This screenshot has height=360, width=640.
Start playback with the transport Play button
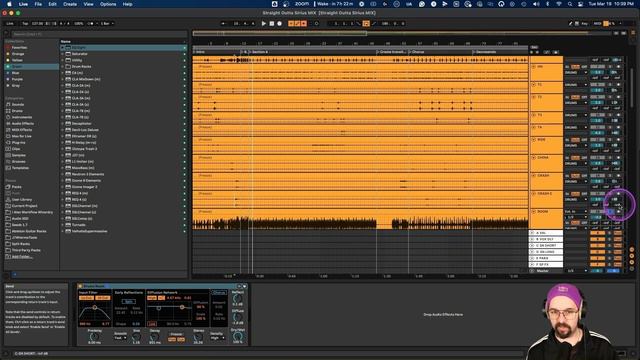pyautogui.click(x=264, y=24)
